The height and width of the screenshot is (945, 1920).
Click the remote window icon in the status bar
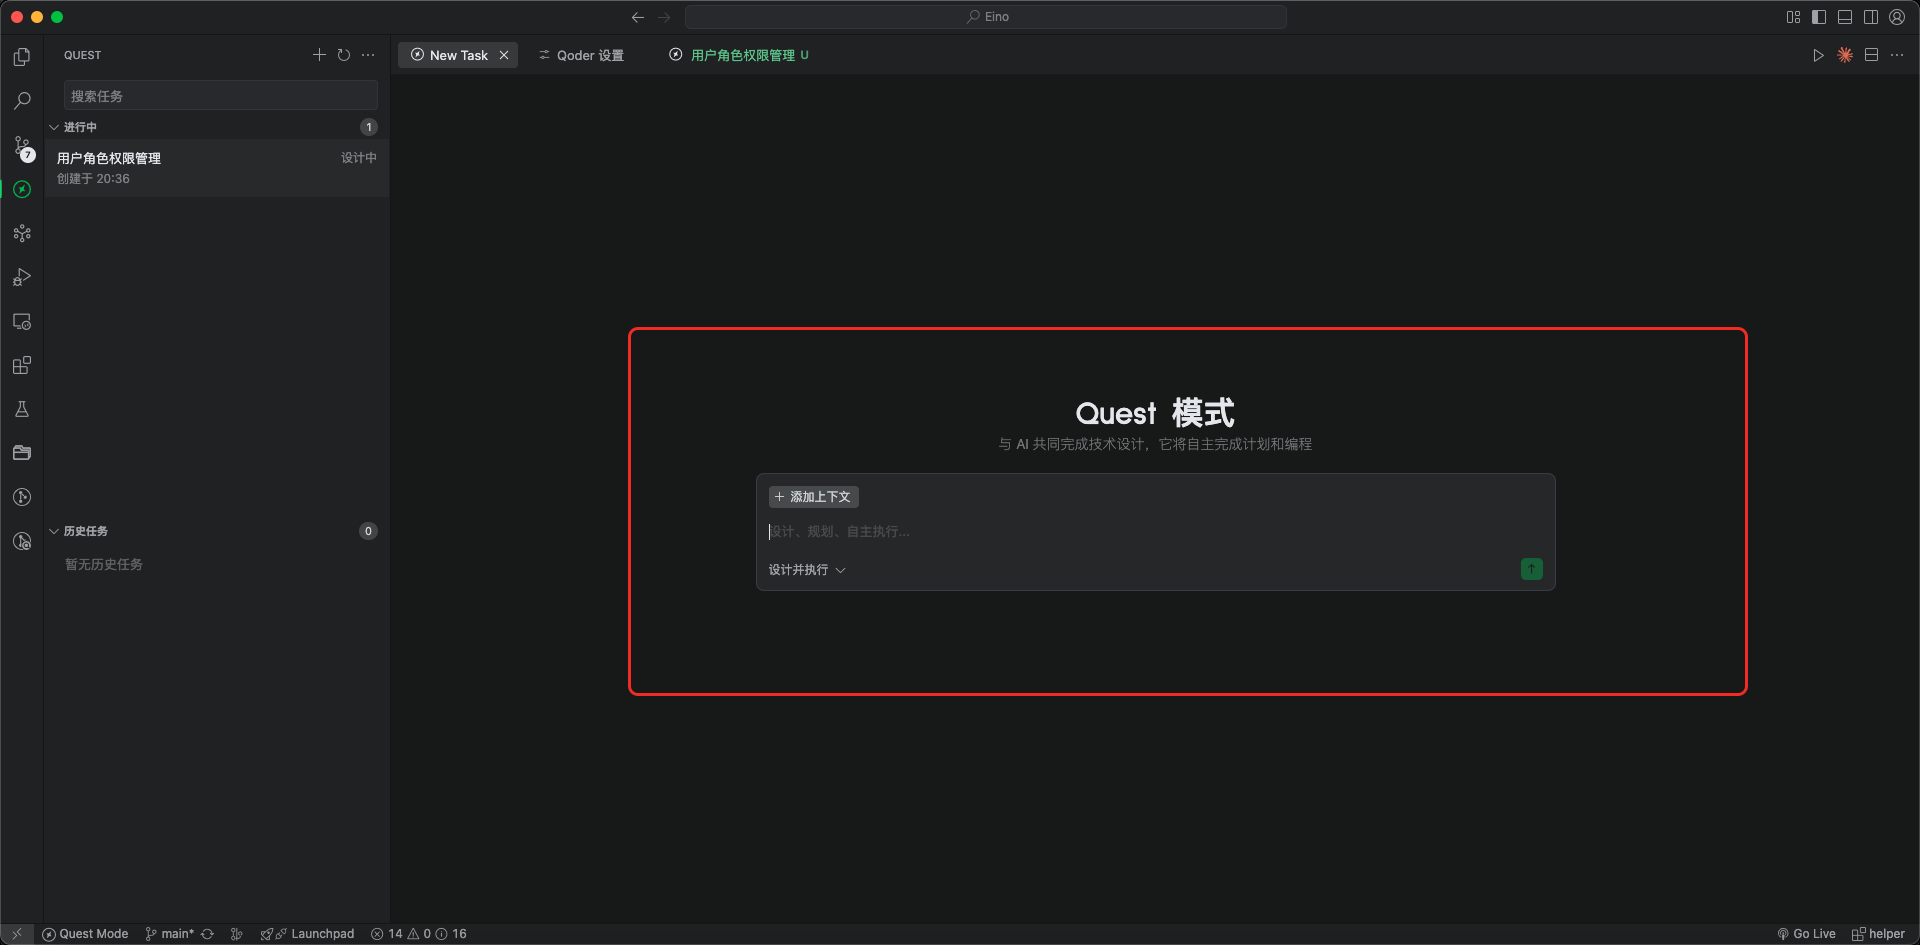coord(17,934)
